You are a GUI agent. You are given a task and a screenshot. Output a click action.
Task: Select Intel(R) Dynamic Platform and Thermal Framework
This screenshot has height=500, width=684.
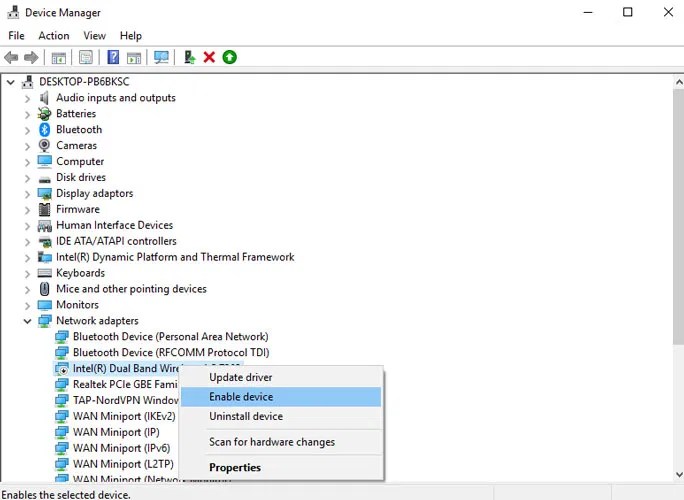[x=175, y=257]
